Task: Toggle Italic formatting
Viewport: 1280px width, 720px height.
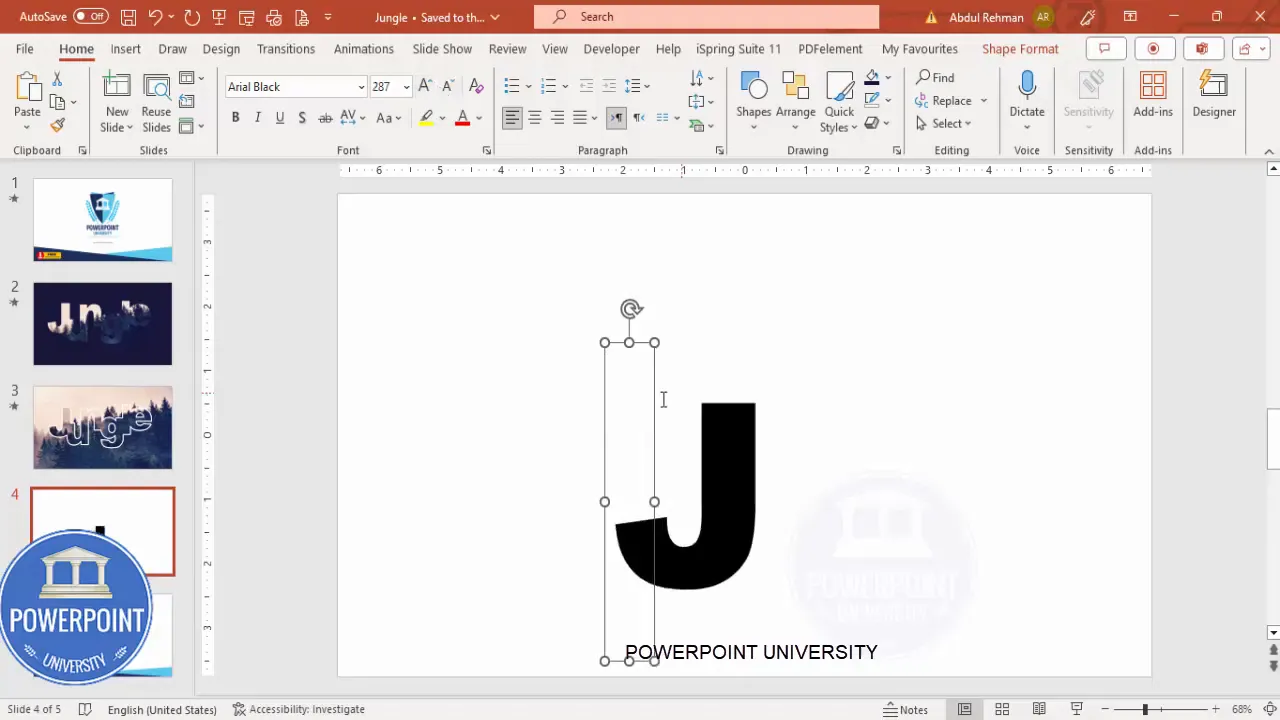Action: click(x=257, y=118)
